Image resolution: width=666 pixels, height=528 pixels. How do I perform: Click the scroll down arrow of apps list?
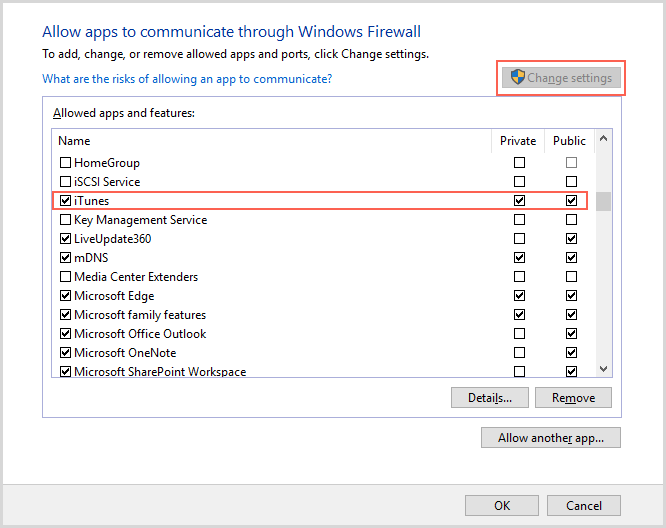click(603, 369)
